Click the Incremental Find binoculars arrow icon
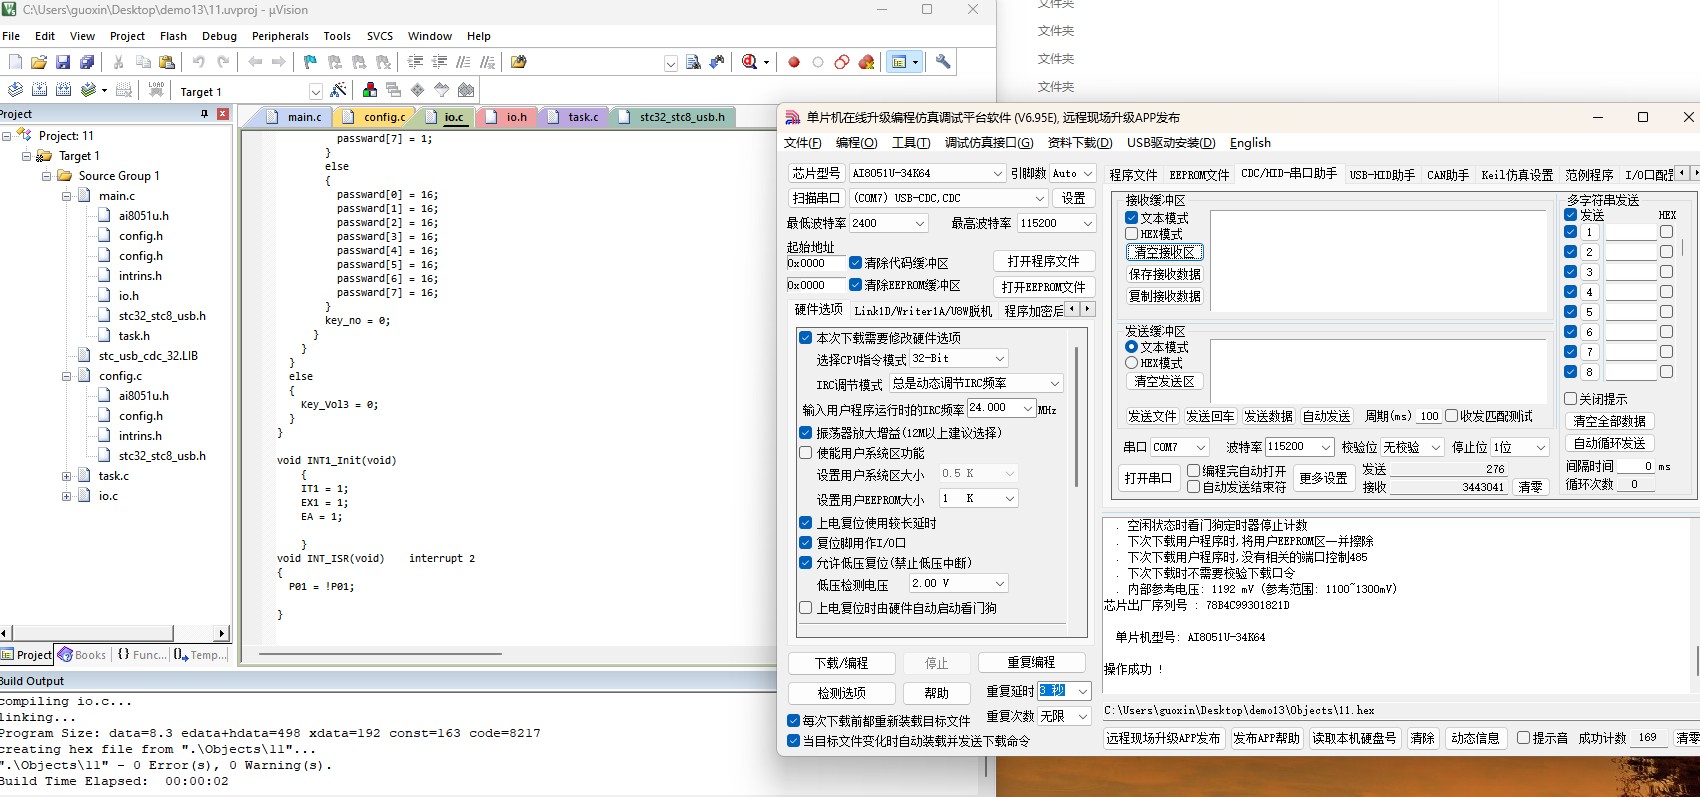This screenshot has height=797, width=1700. [717, 62]
